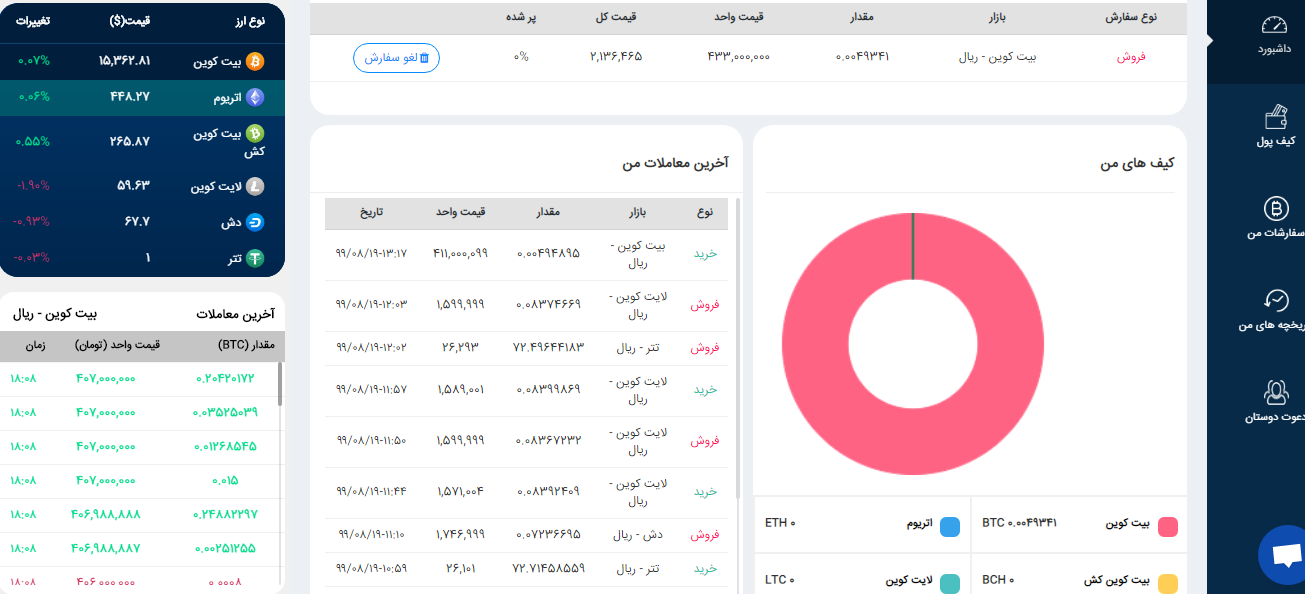Open the داشبورد dashboard sidebar icon
The height and width of the screenshot is (594, 1305).
pos(1273,25)
